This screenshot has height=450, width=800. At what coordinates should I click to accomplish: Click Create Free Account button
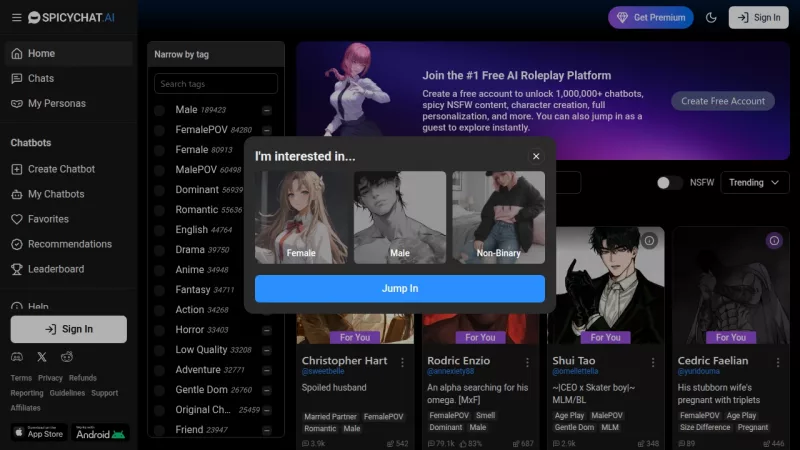723,101
